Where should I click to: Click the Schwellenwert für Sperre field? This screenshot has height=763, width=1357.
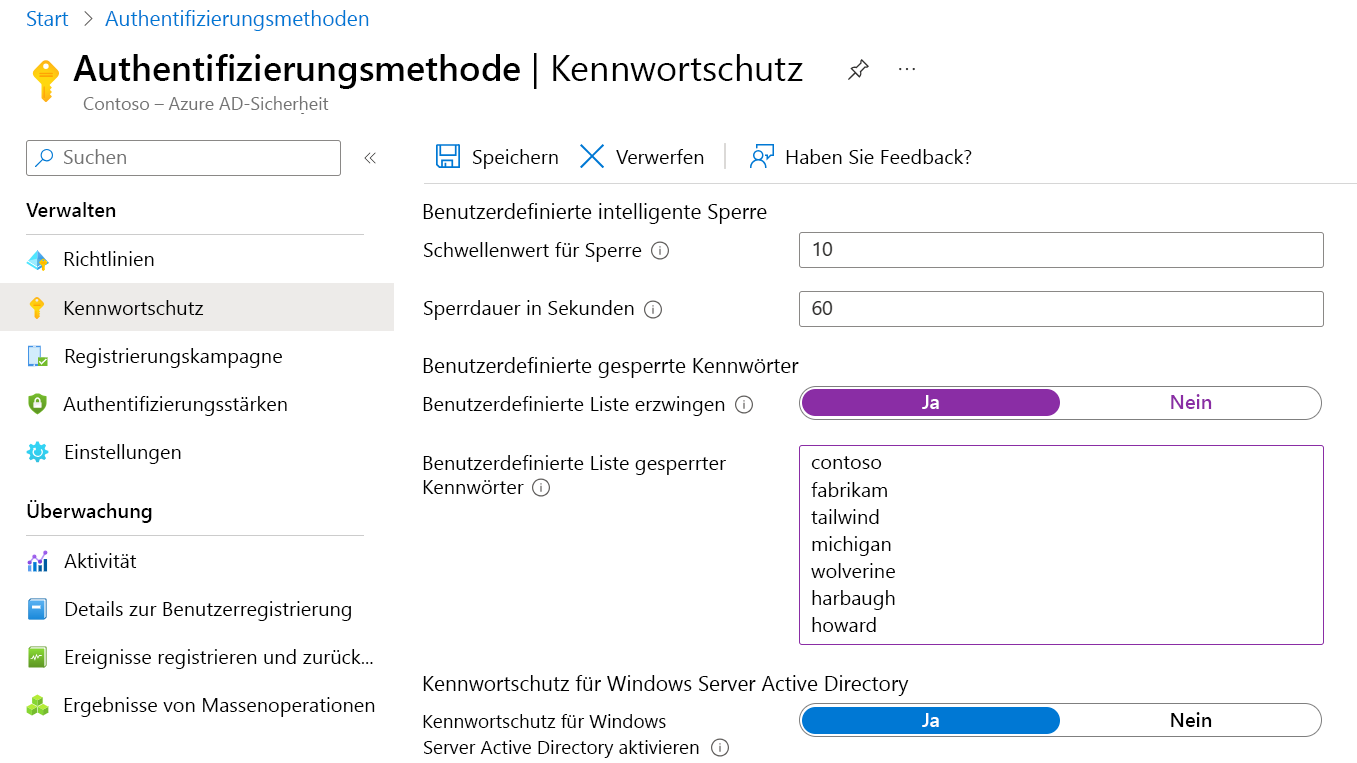pos(1061,250)
